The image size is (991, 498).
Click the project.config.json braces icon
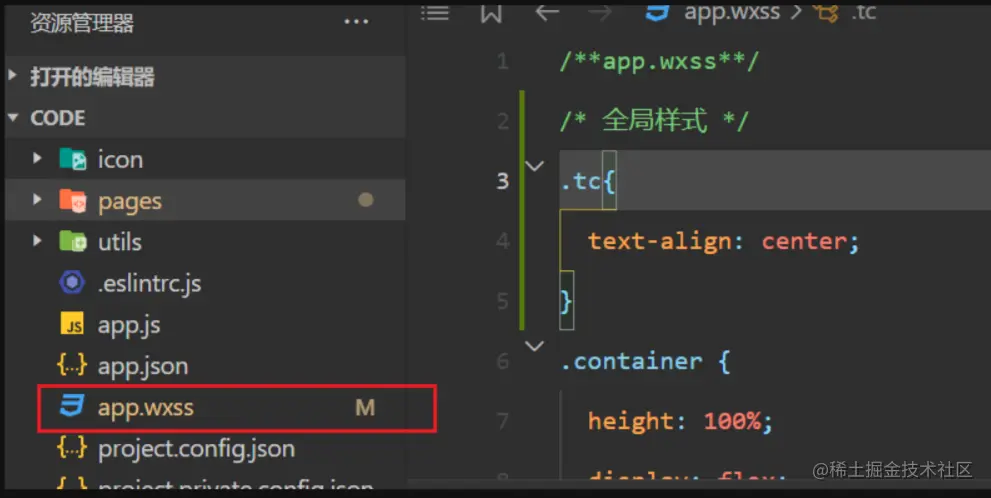[71, 448]
